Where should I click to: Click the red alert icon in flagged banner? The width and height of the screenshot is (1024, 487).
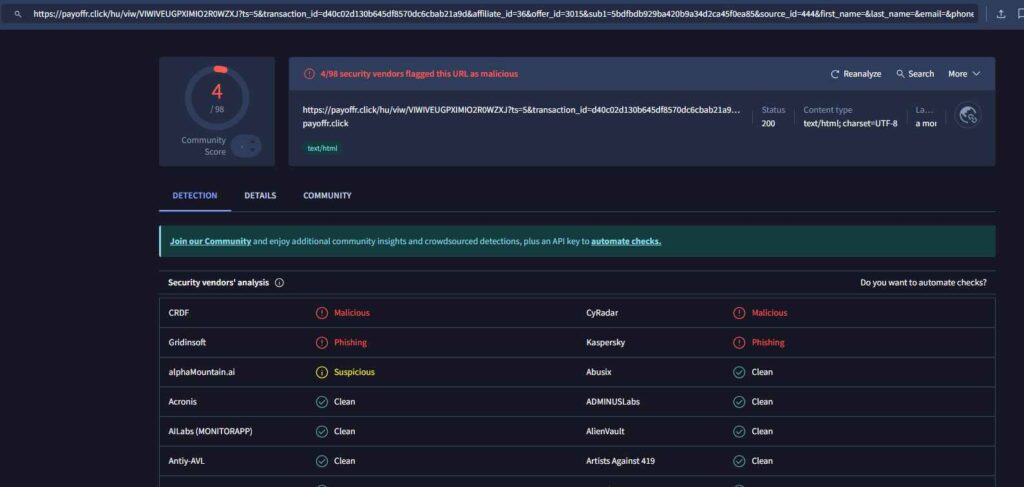click(309, 74)
